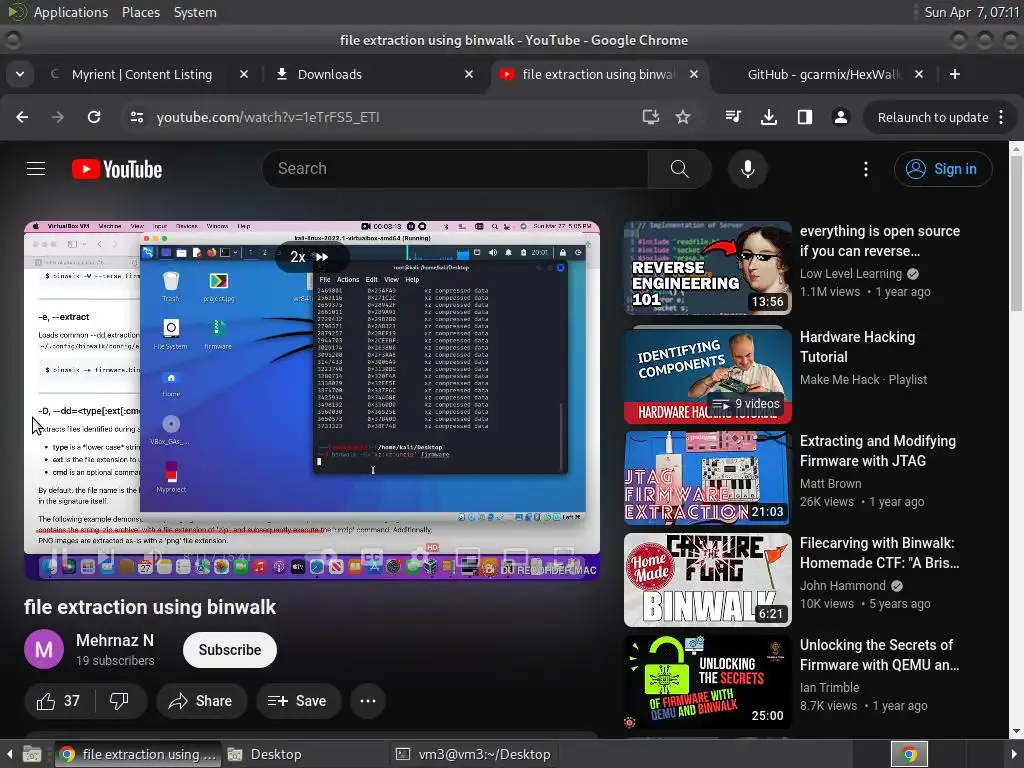Search with your voice microphone
1024x768 pixels.
pos(748,168)
